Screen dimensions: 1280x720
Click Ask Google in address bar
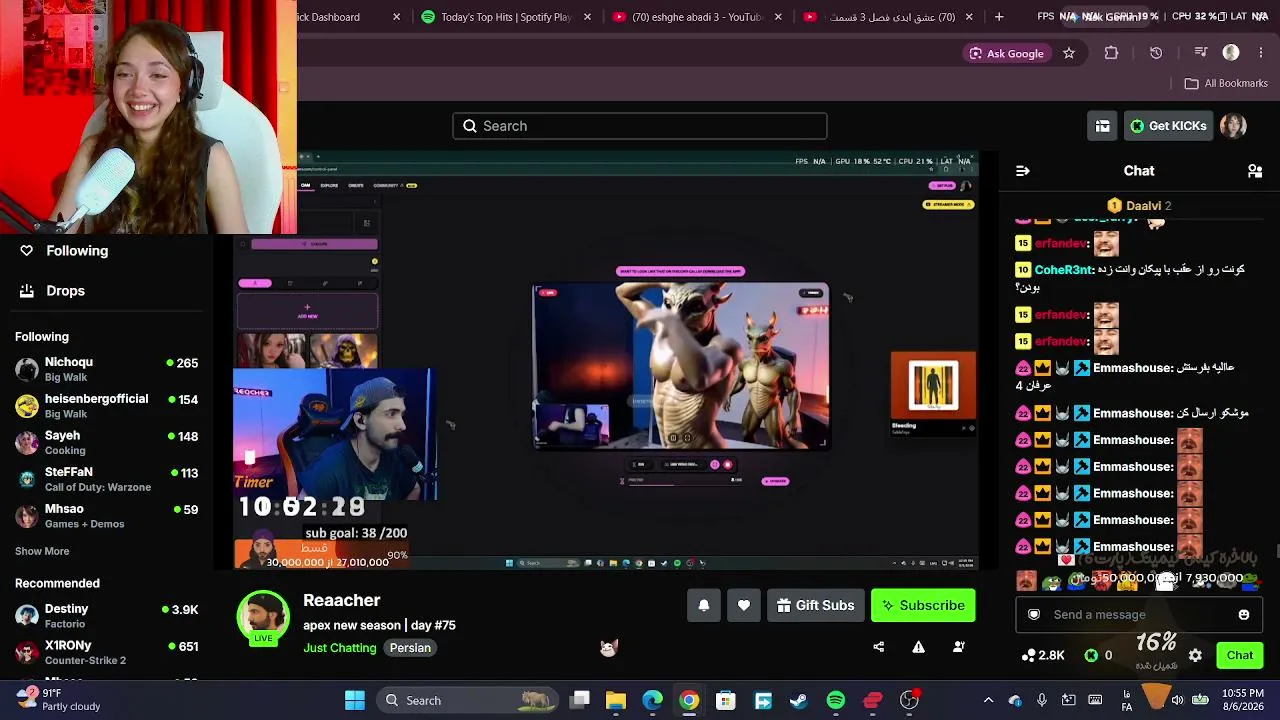tap(1006, 53)
